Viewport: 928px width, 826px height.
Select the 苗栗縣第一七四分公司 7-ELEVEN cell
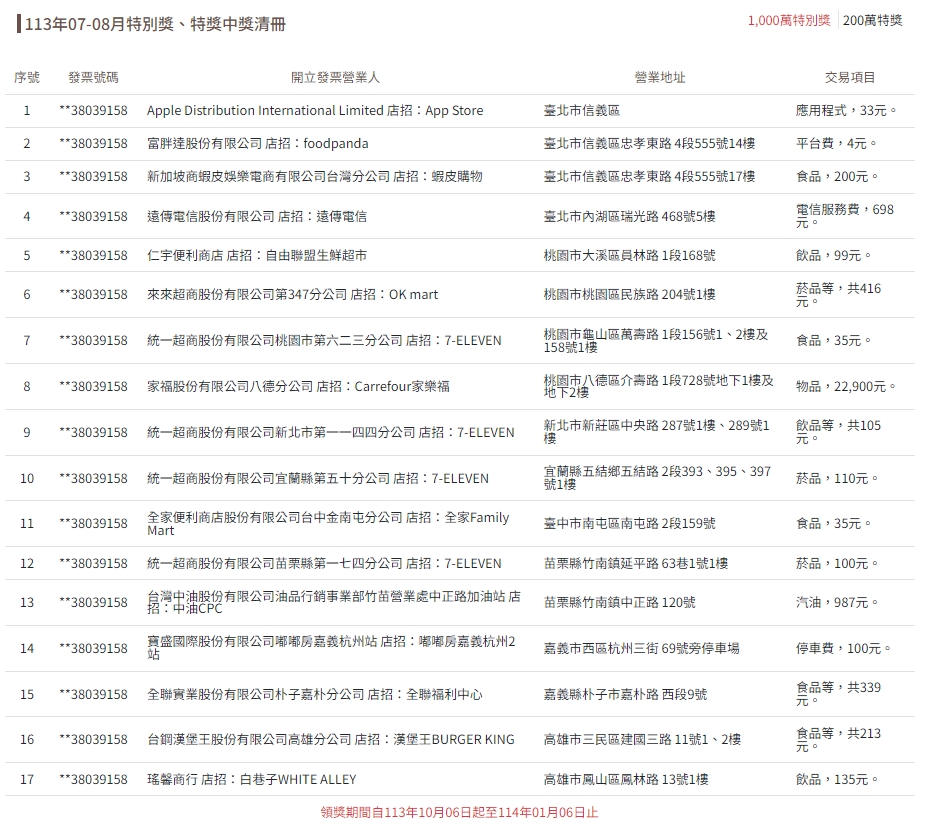[x=324, y=564]
